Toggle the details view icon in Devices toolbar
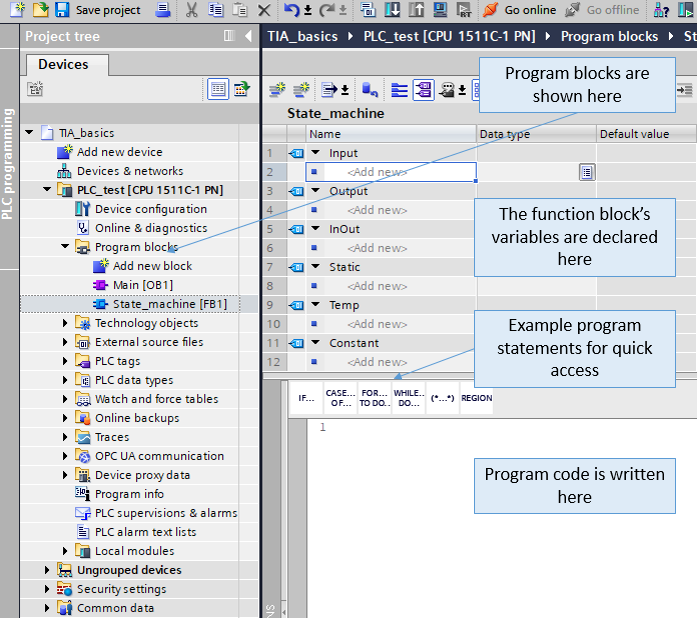 click(x=218, y=89)
